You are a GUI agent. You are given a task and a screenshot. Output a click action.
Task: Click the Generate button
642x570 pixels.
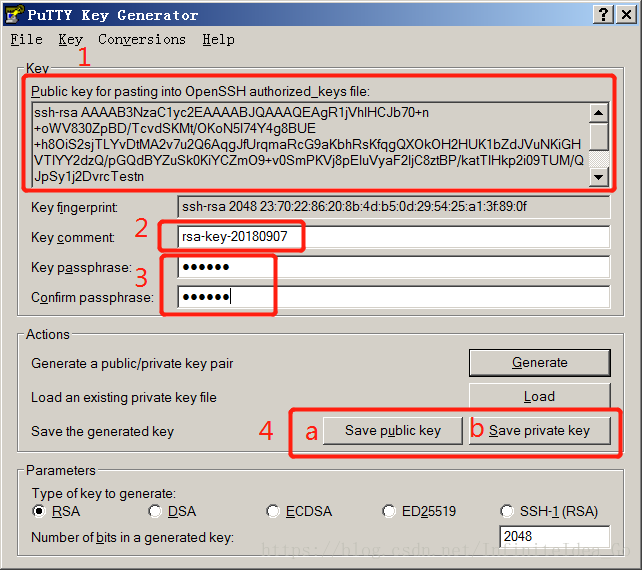click(540, 363)
